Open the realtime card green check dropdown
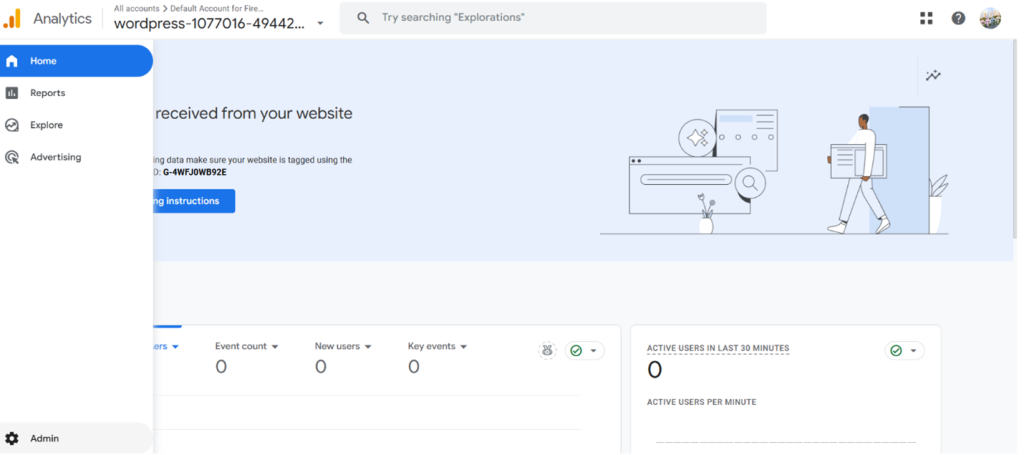 [x=904, y=351]
